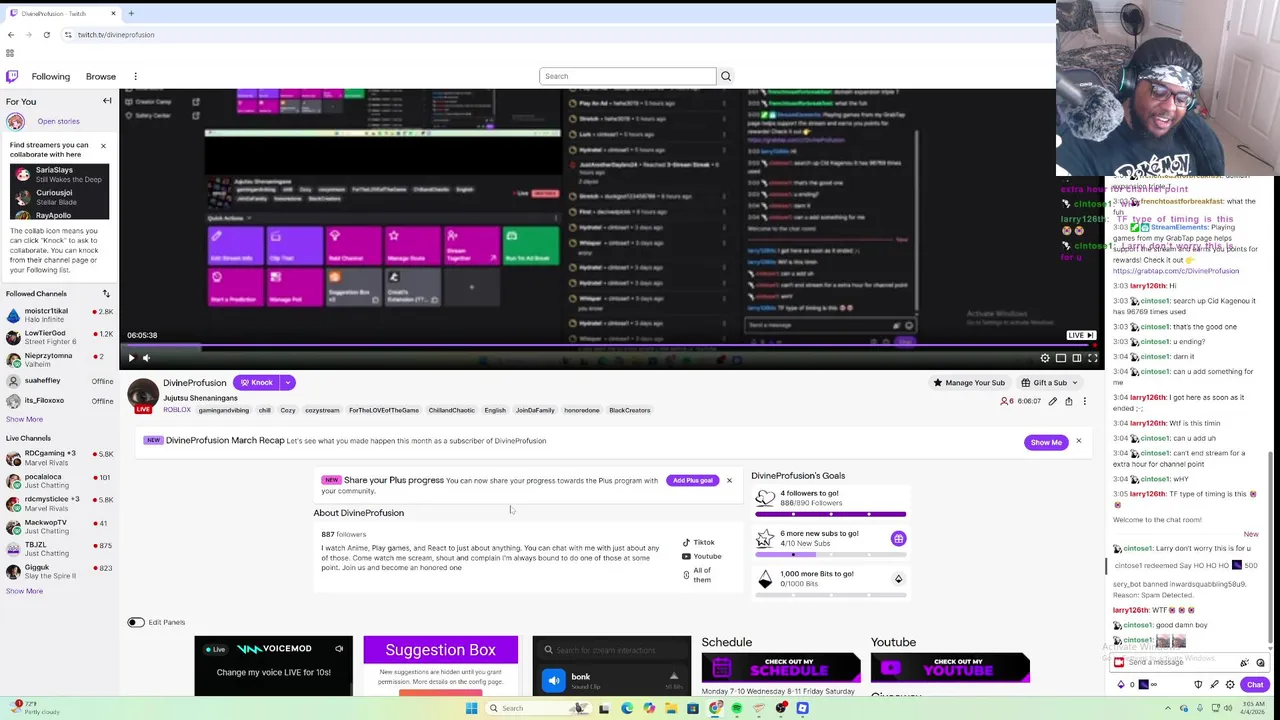Toggle the player's picture-in-picture view
1280x720 pixels.
(1061, 358)
